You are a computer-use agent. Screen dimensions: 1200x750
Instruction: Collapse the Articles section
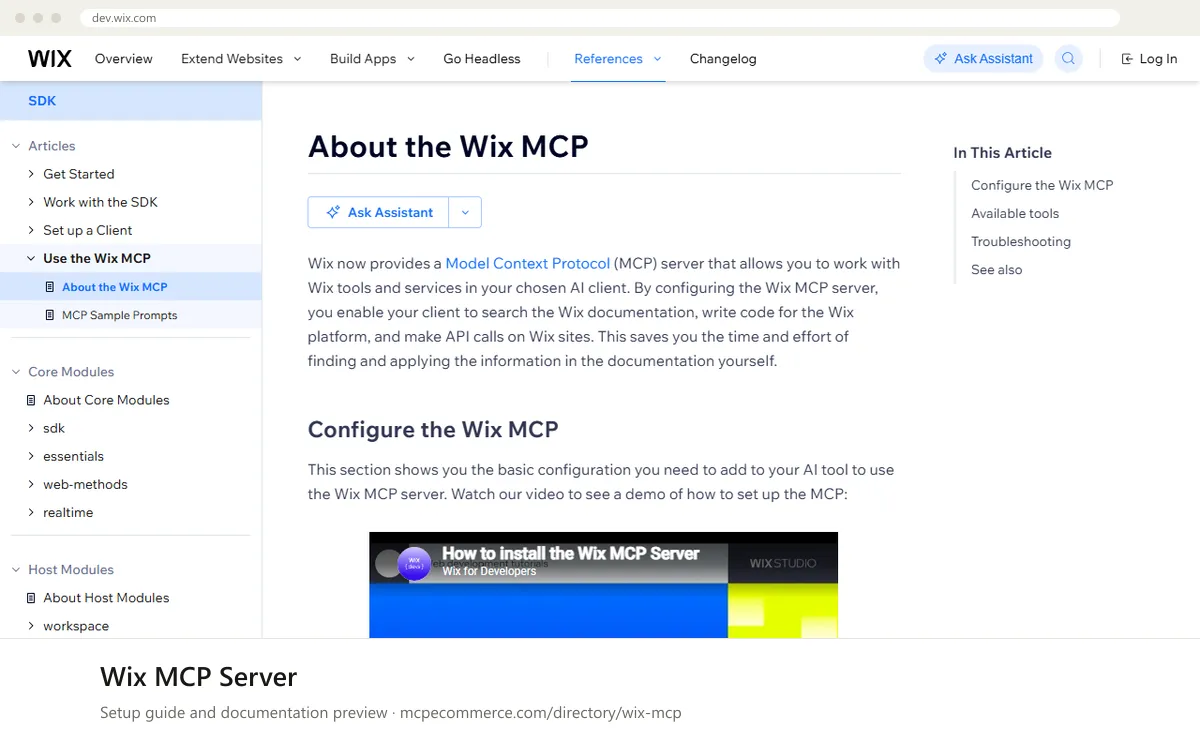(x=16, y=146)
